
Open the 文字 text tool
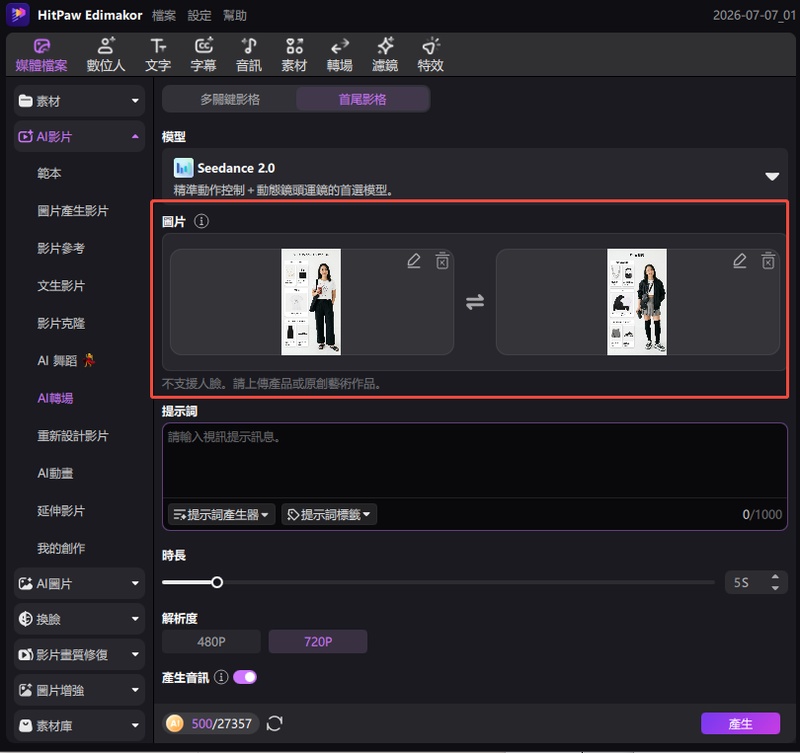[x=158, y=55]
